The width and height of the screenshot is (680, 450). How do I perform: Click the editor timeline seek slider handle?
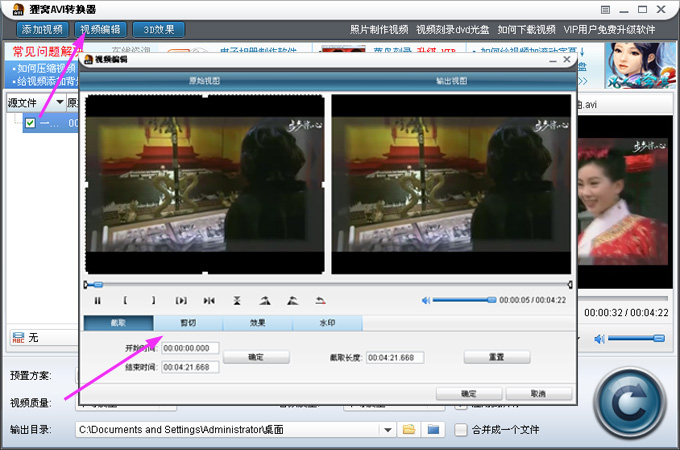[x=98, y=285]
